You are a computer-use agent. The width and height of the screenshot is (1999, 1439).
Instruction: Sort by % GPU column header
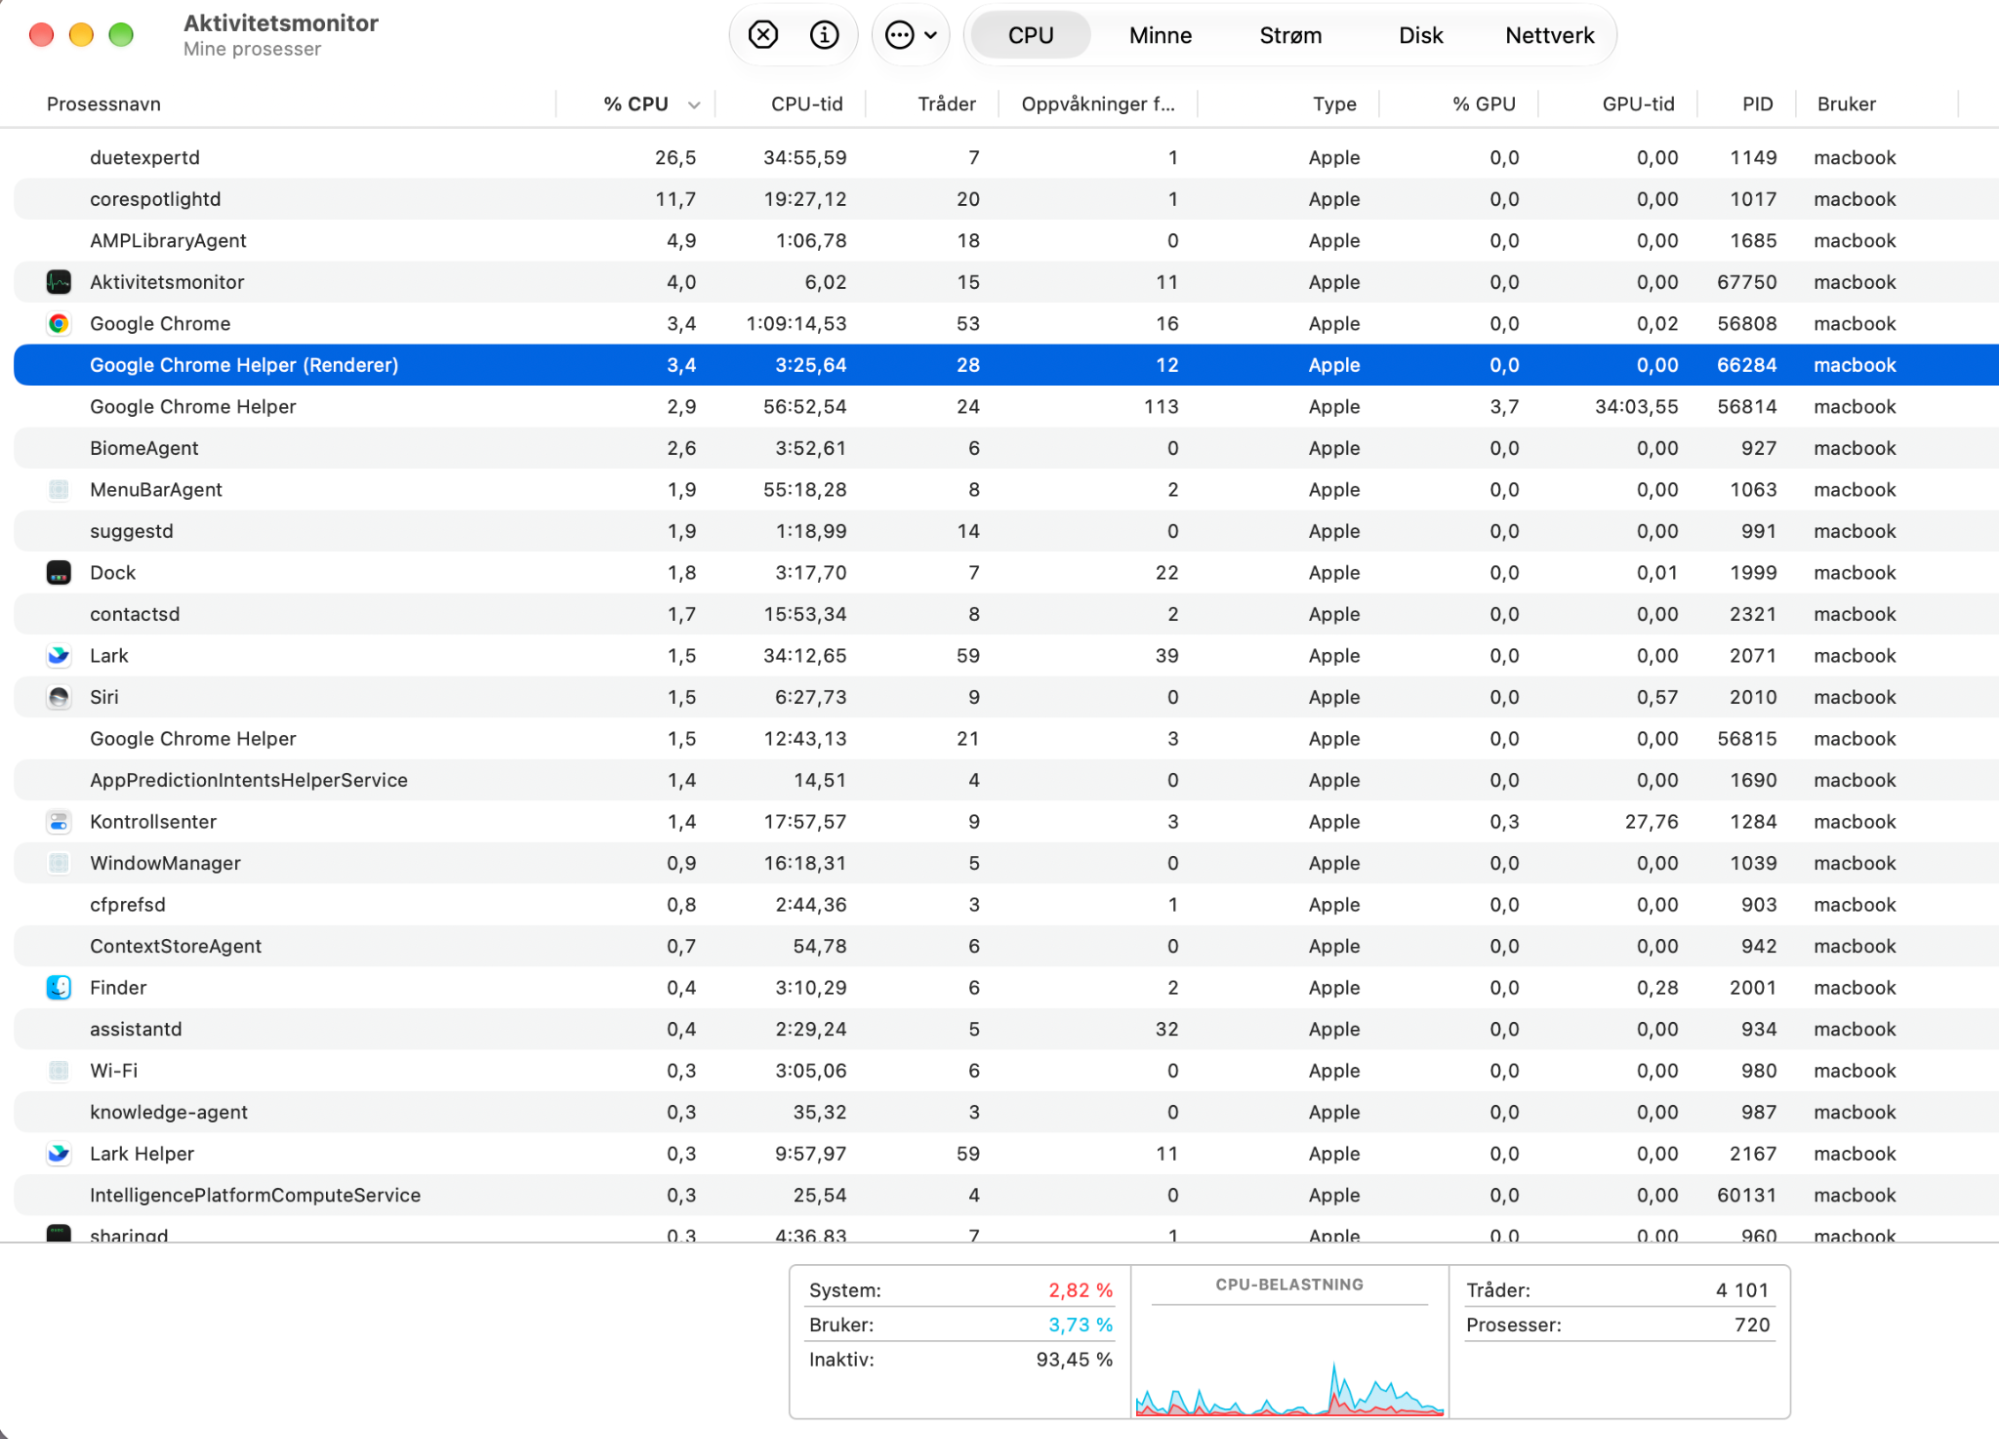(1484, 104)
